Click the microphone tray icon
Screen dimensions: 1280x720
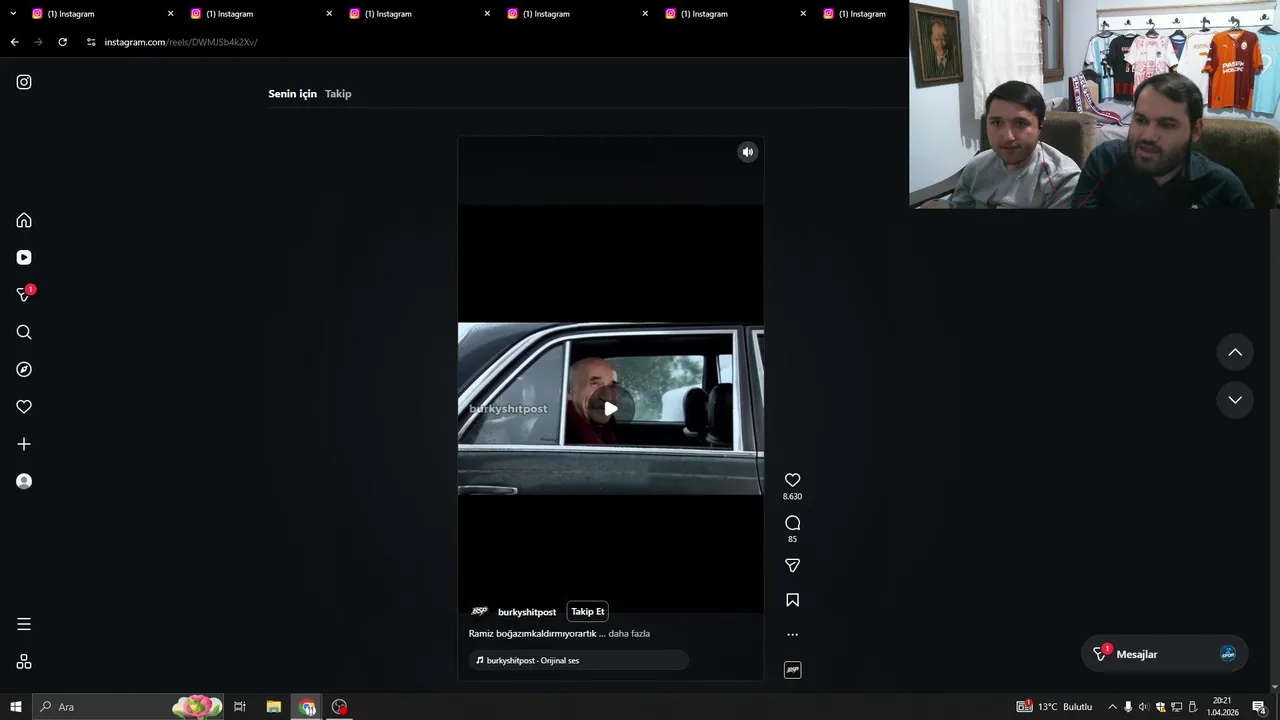[x=1128, y=707]
